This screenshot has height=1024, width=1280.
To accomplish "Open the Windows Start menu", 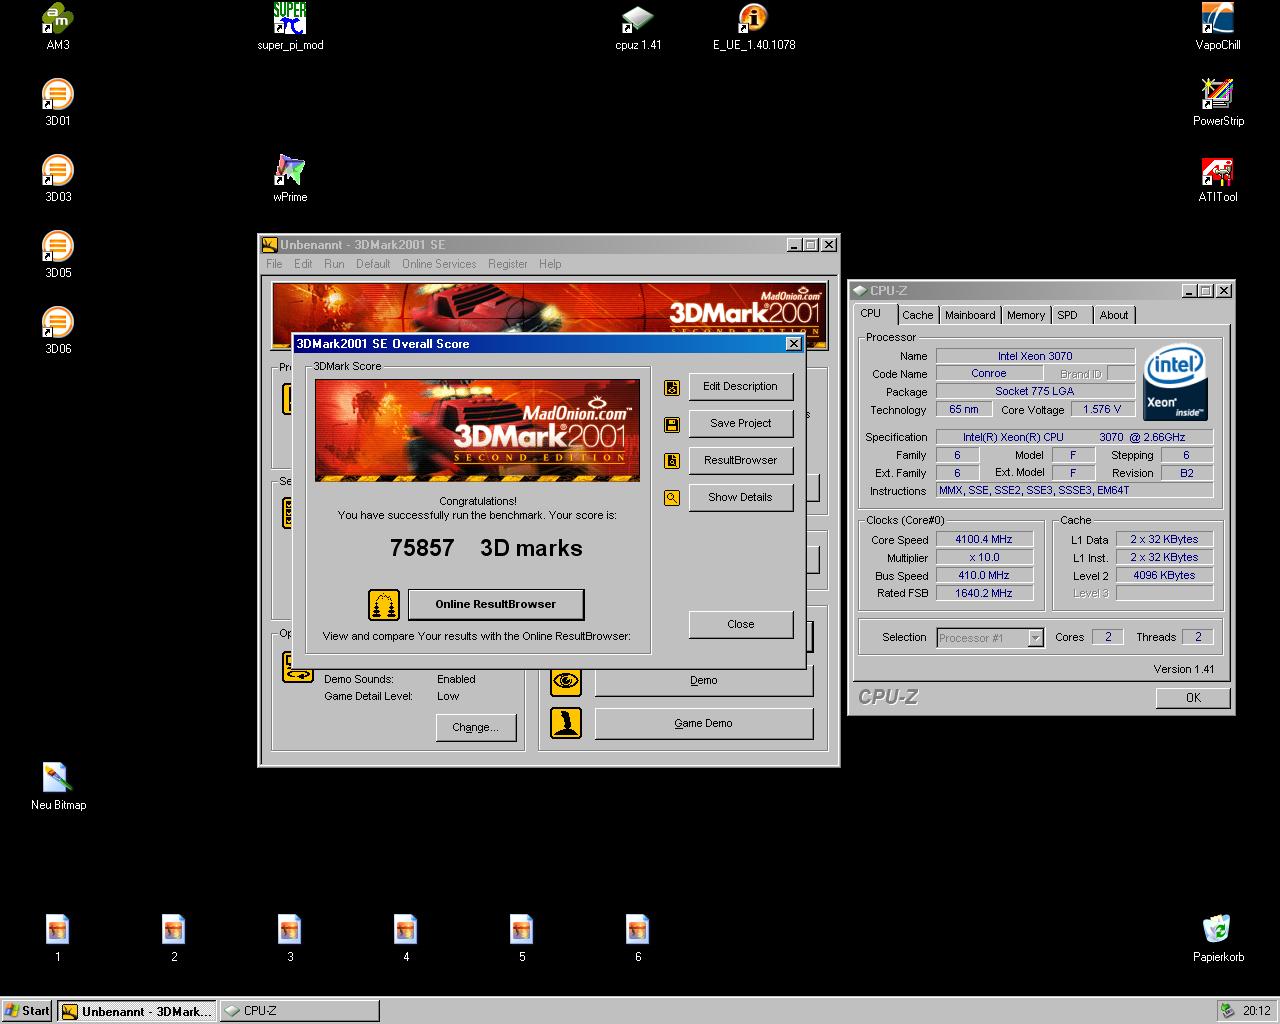I will pos(27,1011).
